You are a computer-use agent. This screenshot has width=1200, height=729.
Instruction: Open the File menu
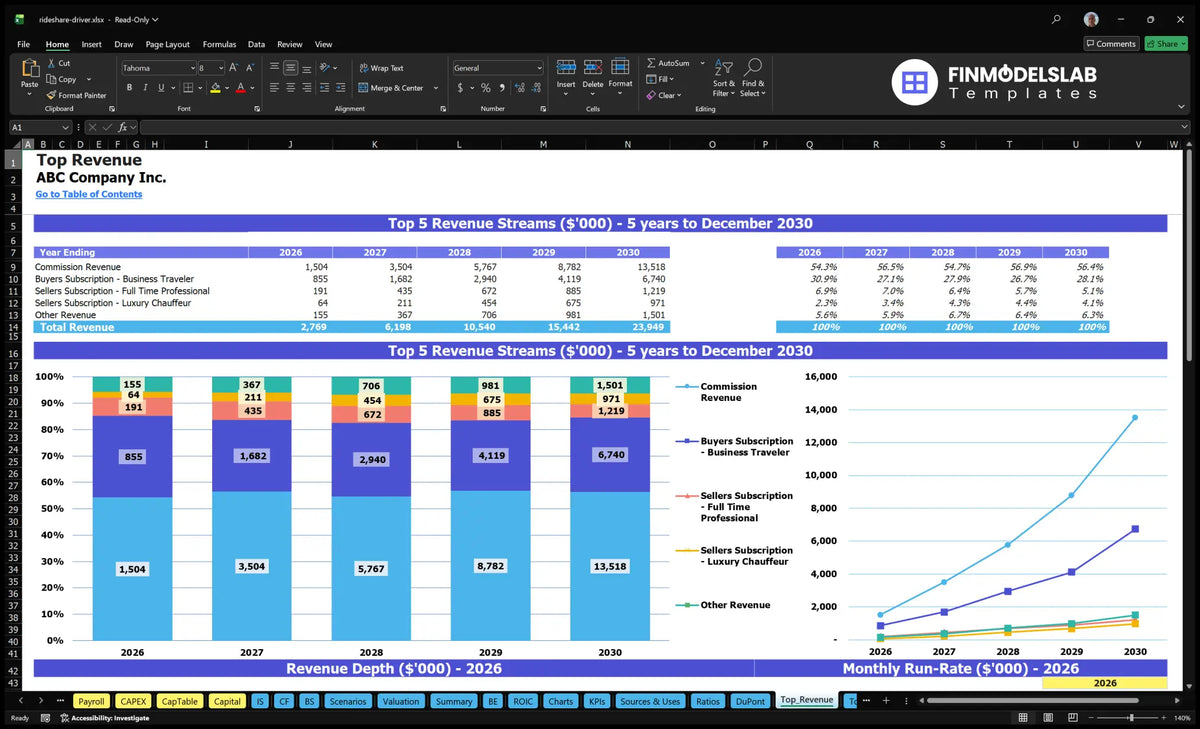coord(24,44)
